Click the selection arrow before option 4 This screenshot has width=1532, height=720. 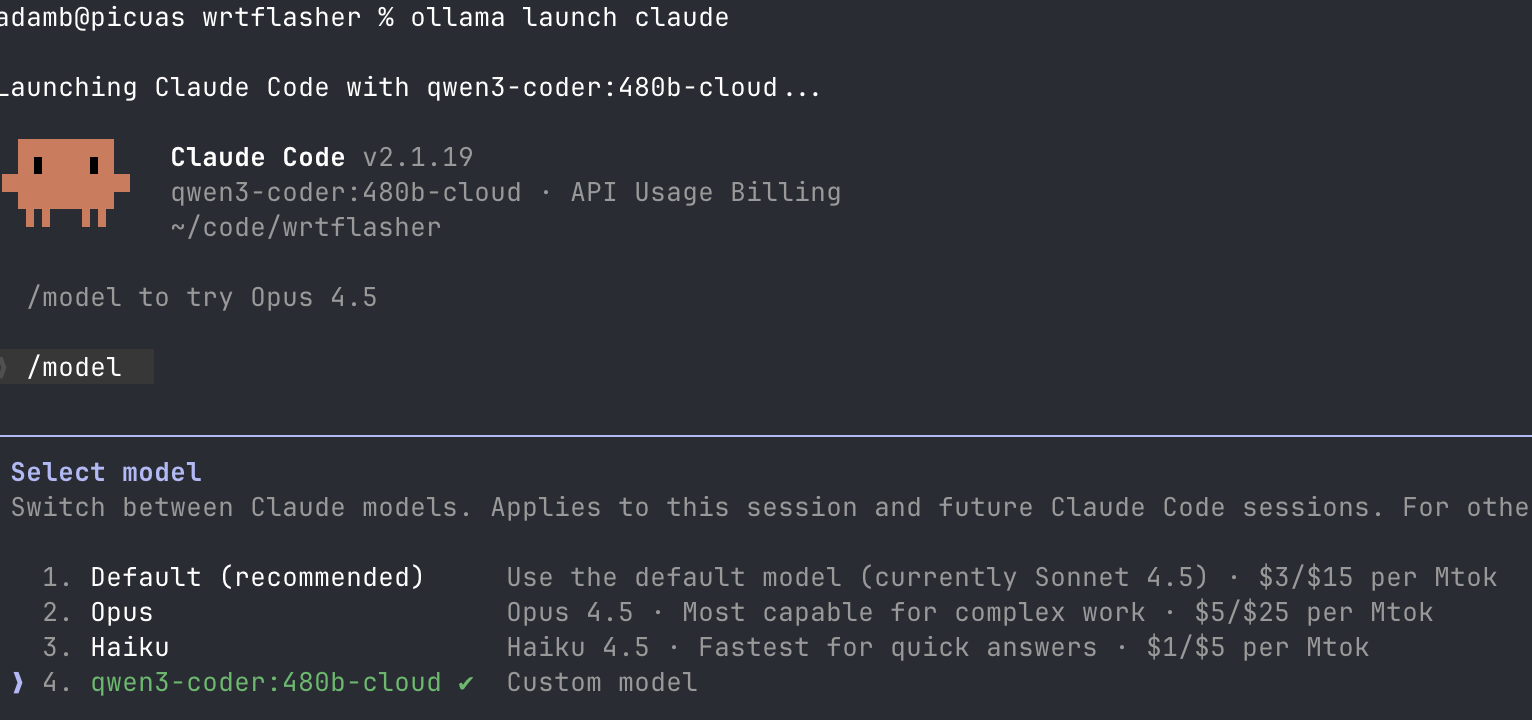(18, 682)
